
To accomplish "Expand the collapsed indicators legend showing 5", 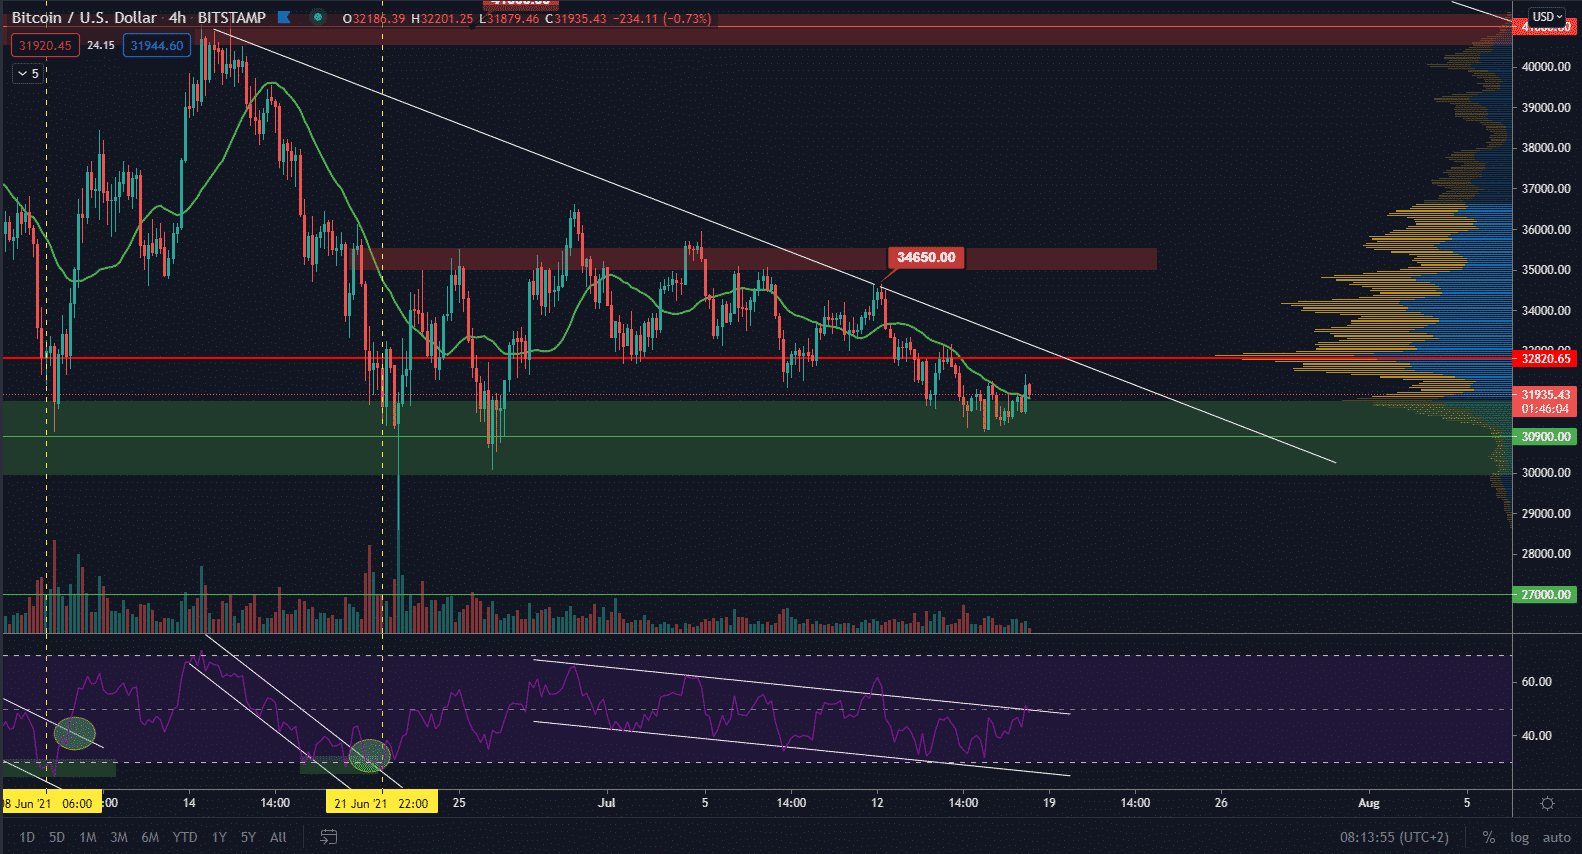I will 28,74.
